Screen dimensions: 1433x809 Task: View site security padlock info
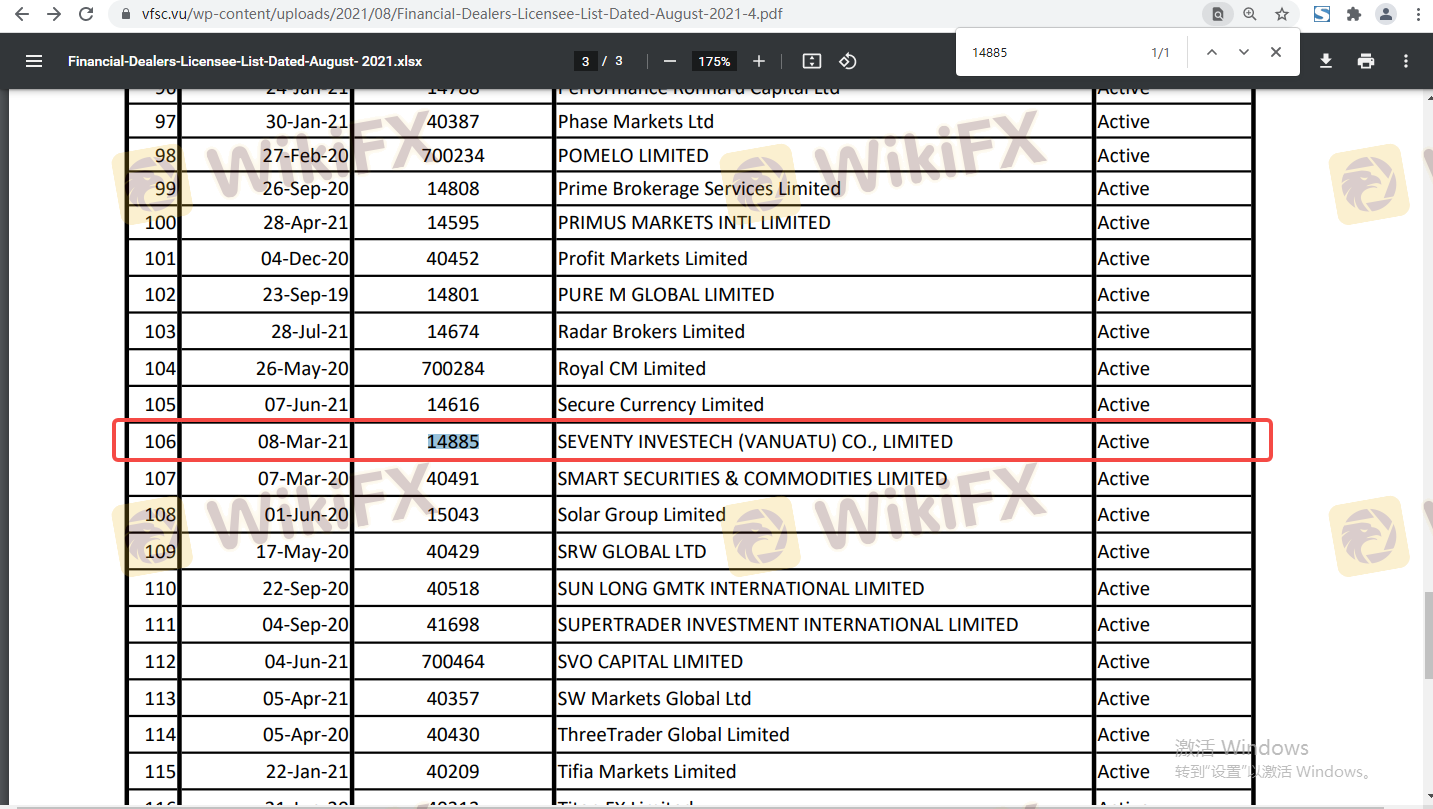[125, 14]
